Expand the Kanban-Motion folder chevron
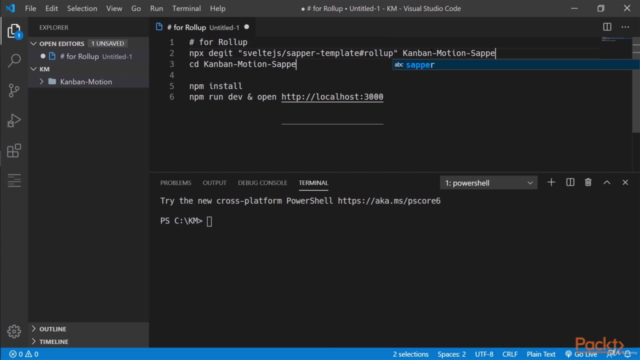640x360 pixels. (41, 82)
